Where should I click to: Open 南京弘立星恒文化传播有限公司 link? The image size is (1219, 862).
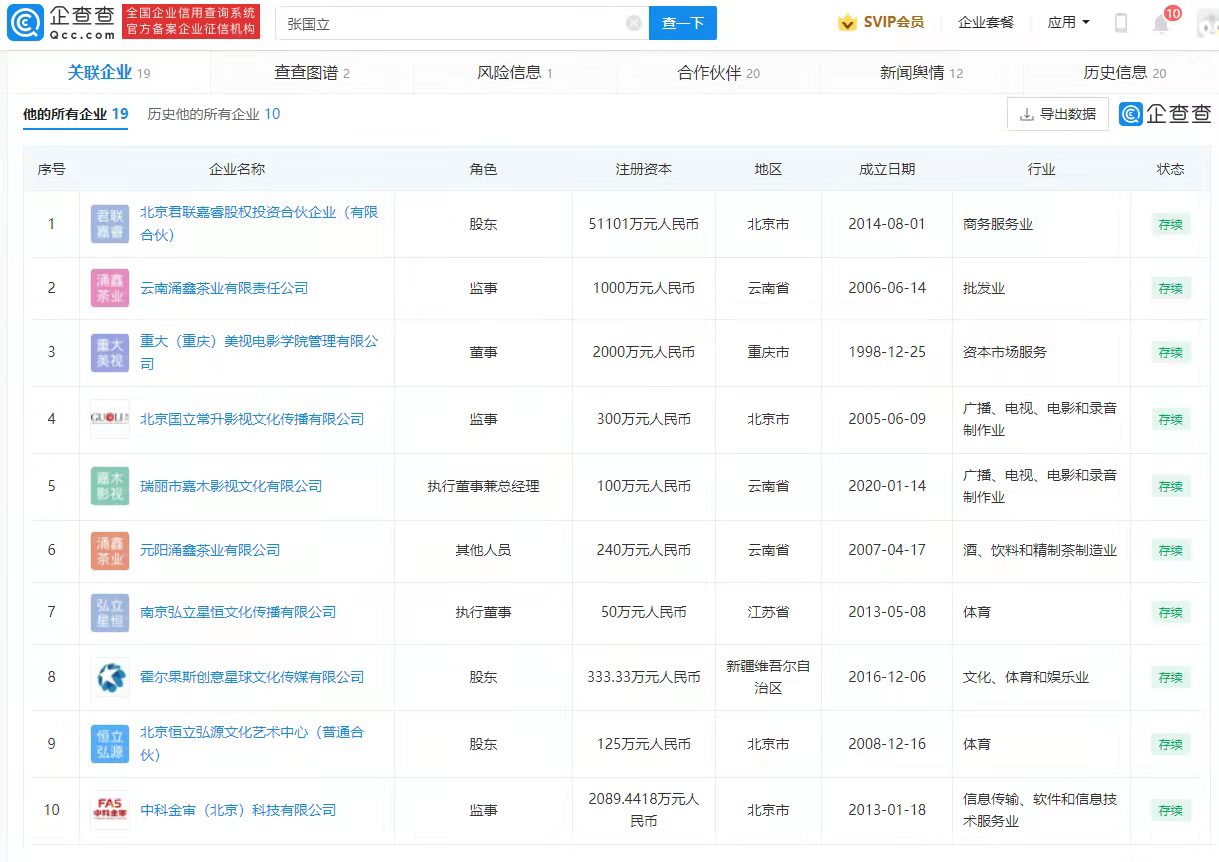(x=238, y=612)
